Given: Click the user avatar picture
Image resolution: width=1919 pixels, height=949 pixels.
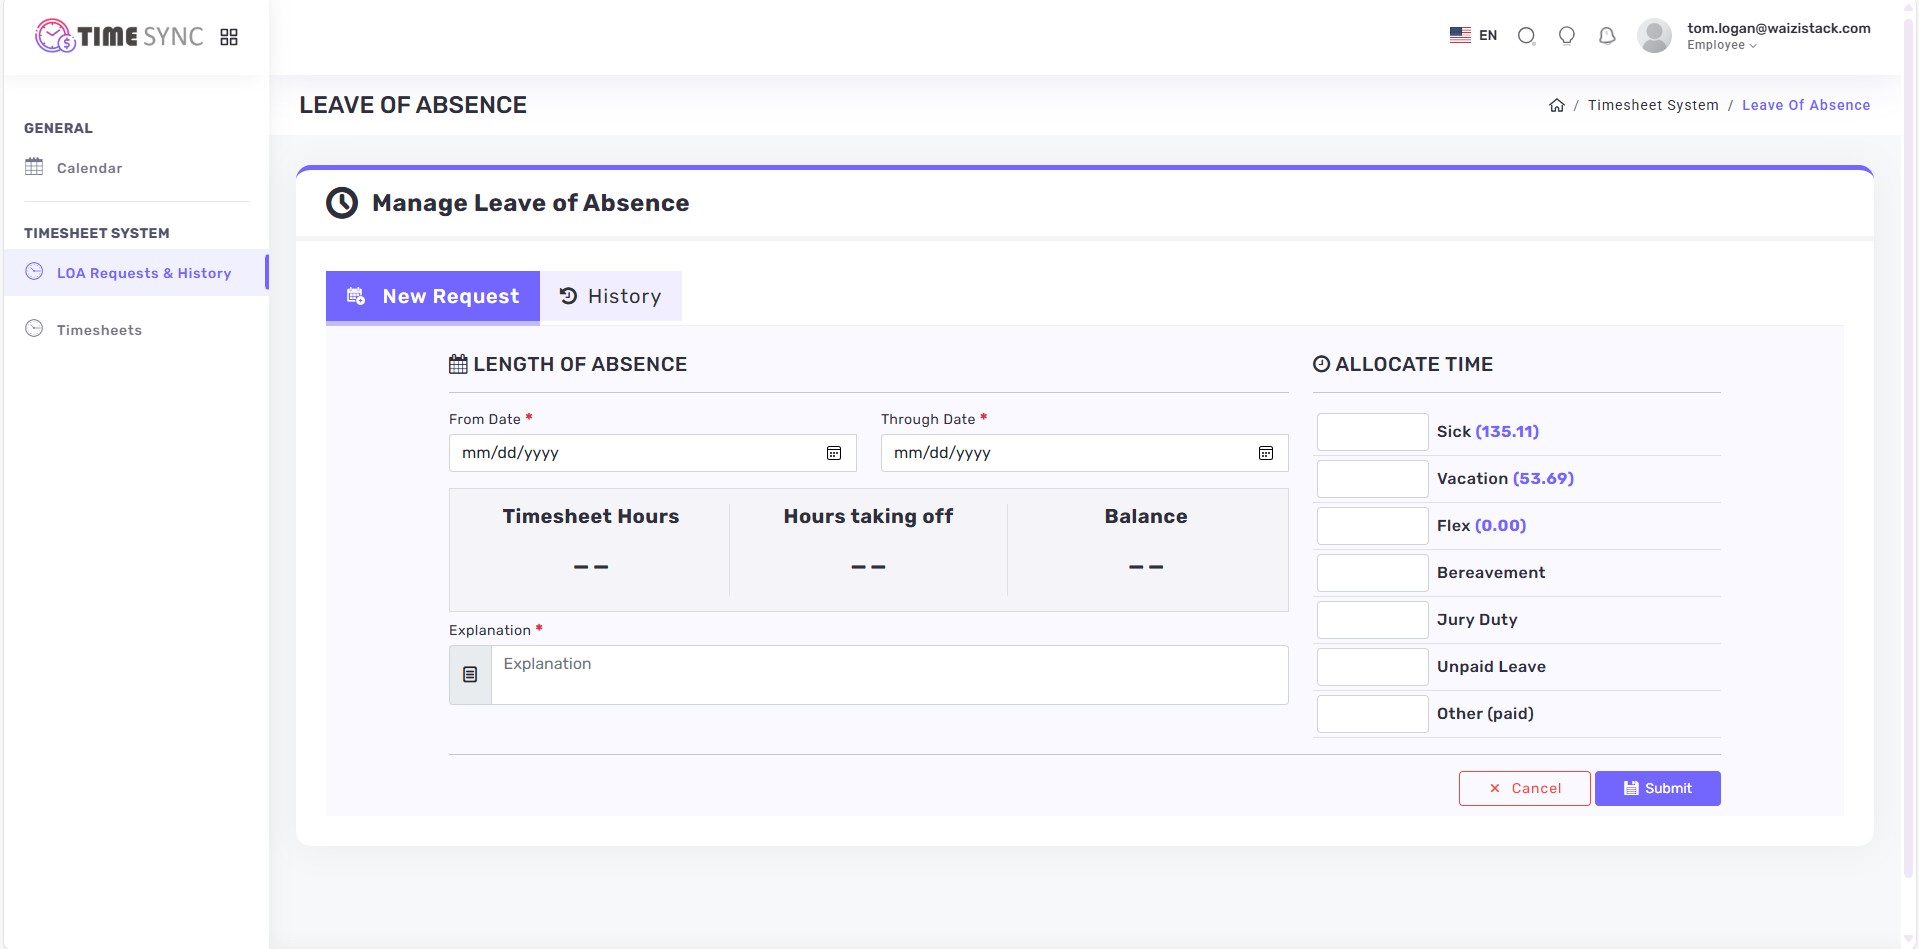Looking at the screenshot, I should click(x=1654, y=36).
